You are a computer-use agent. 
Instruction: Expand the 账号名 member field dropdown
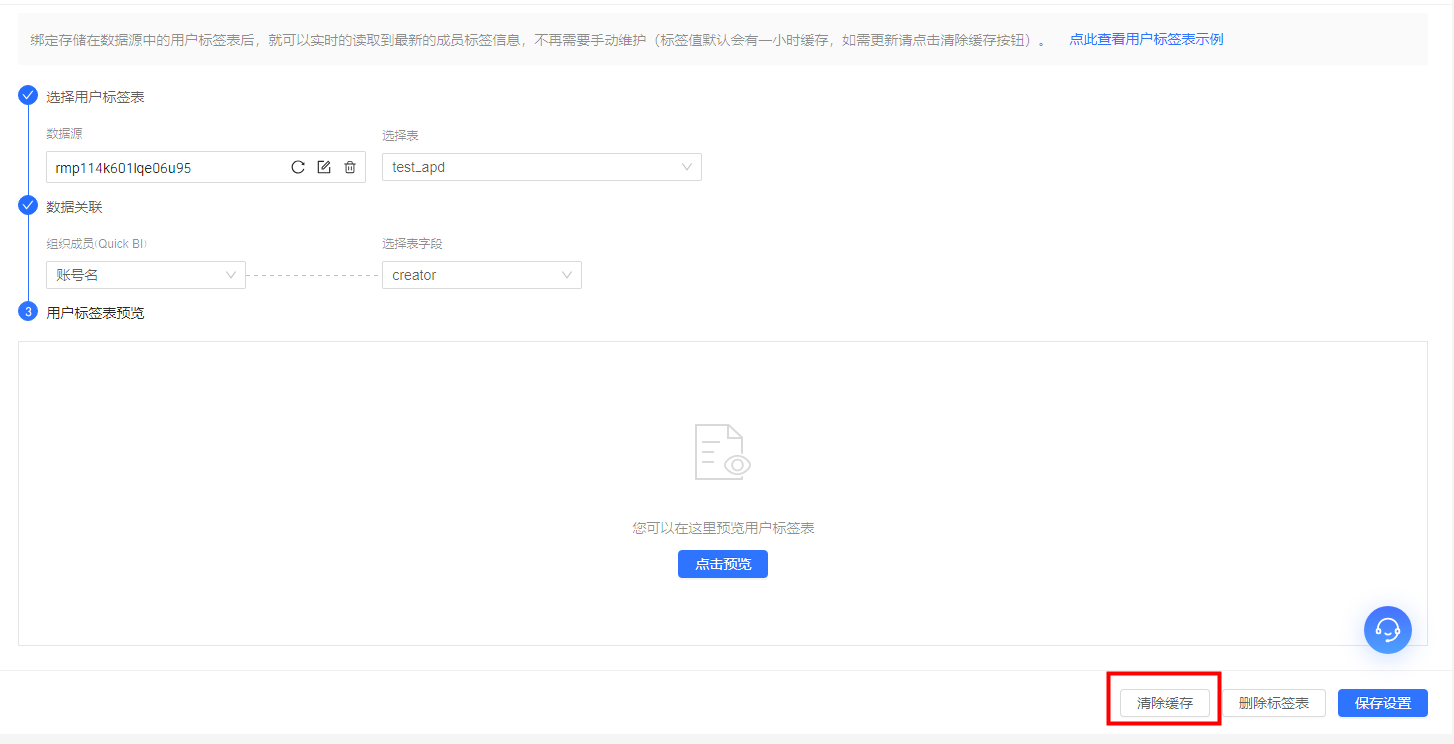[x=146, y=275]
